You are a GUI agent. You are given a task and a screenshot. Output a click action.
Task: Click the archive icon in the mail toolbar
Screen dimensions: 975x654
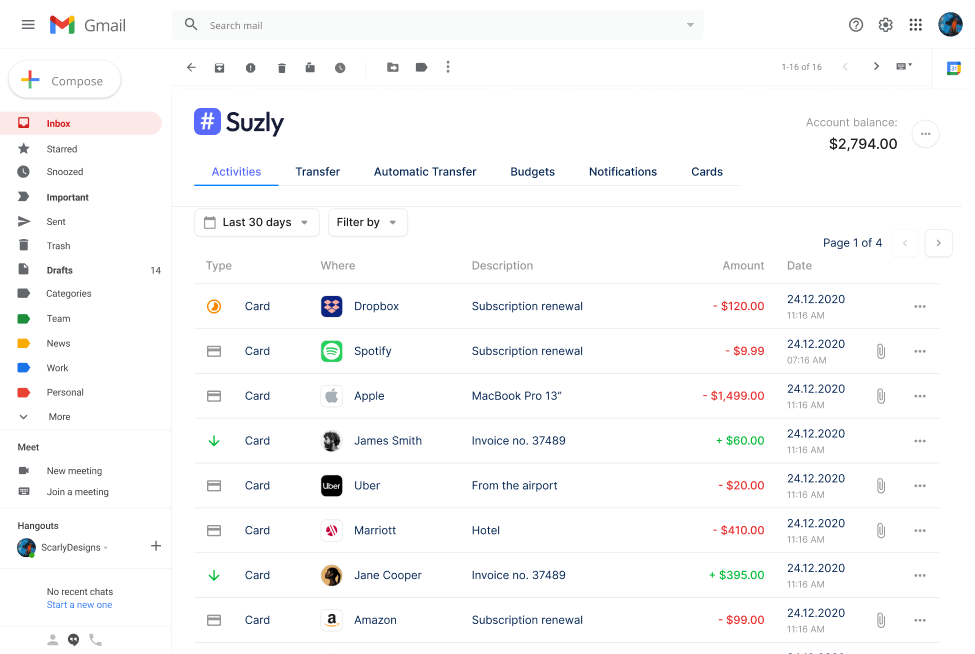pyautogui.click(x=219, y=68)
